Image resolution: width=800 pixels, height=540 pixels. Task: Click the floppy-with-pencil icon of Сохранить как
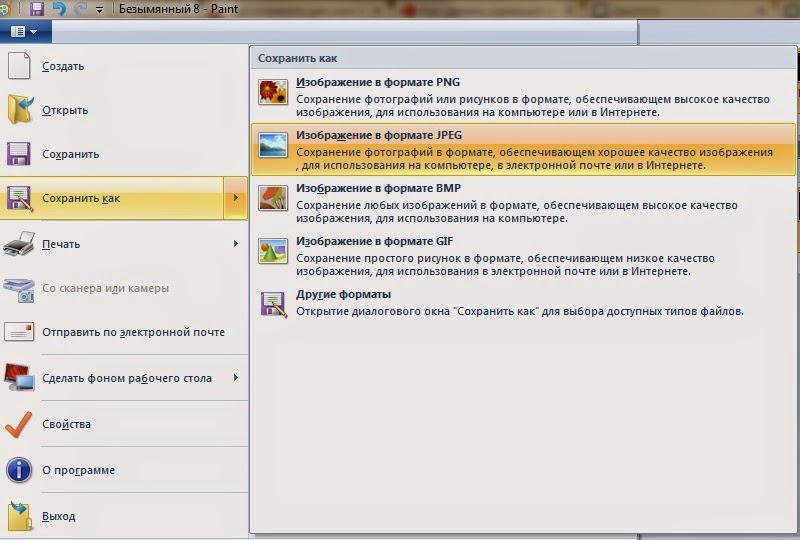pyautogui.click(x=19, y=199)
